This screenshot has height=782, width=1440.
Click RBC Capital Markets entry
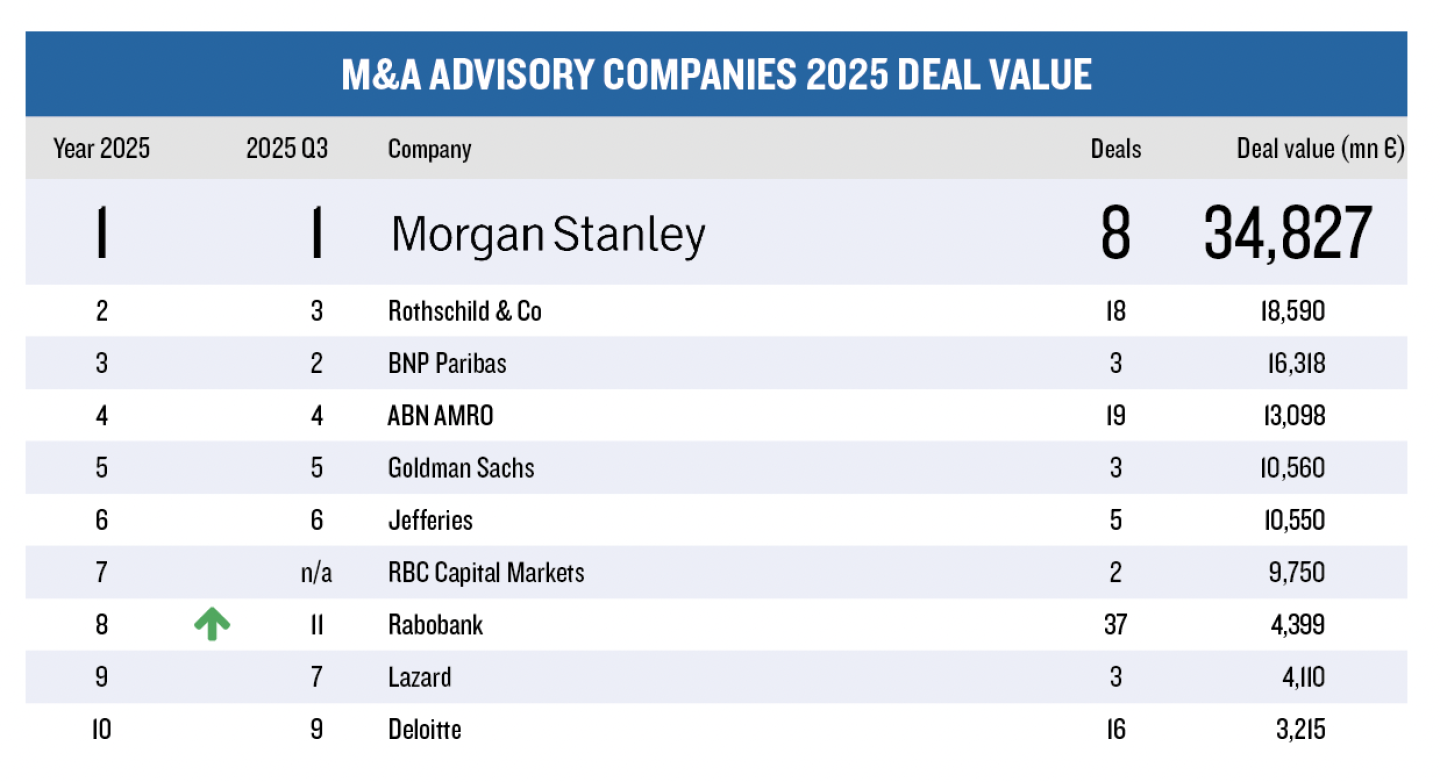point(486,572)
